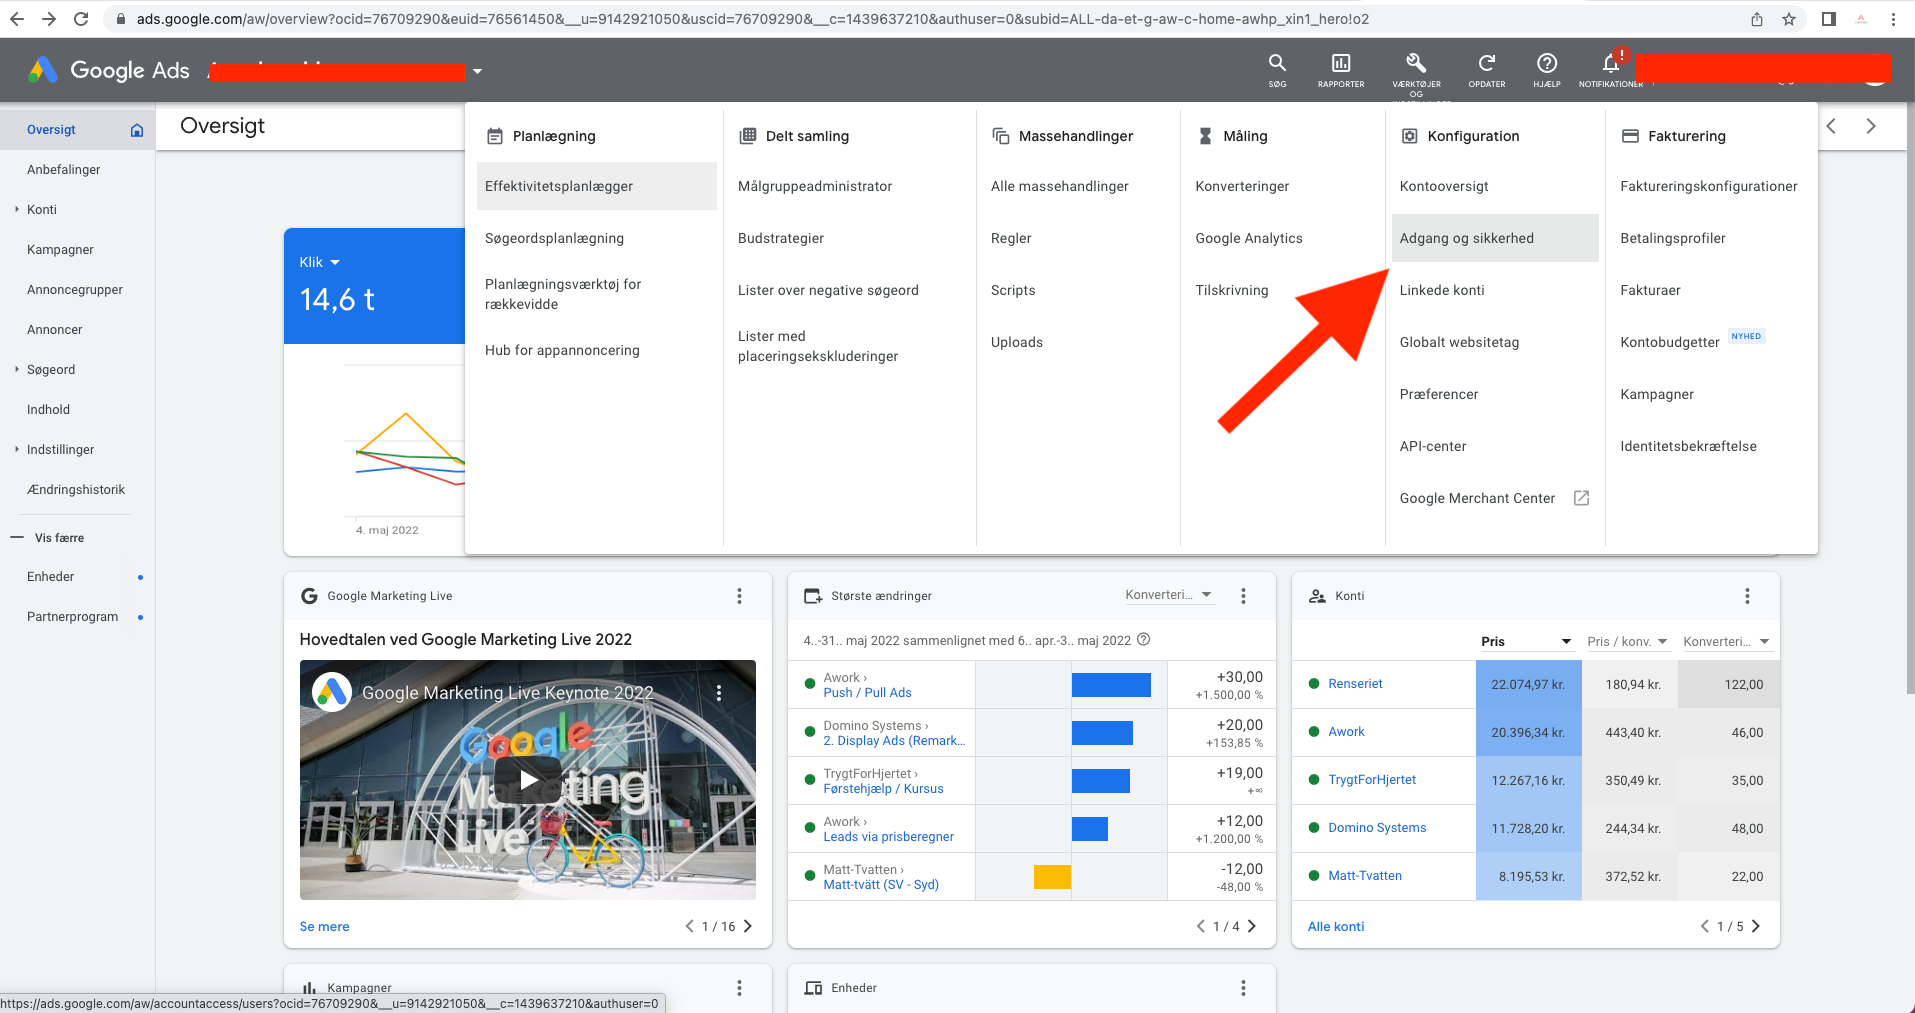Reload the page with browser refresh button
The image size is (1915, 1013).
pos(81,19)
